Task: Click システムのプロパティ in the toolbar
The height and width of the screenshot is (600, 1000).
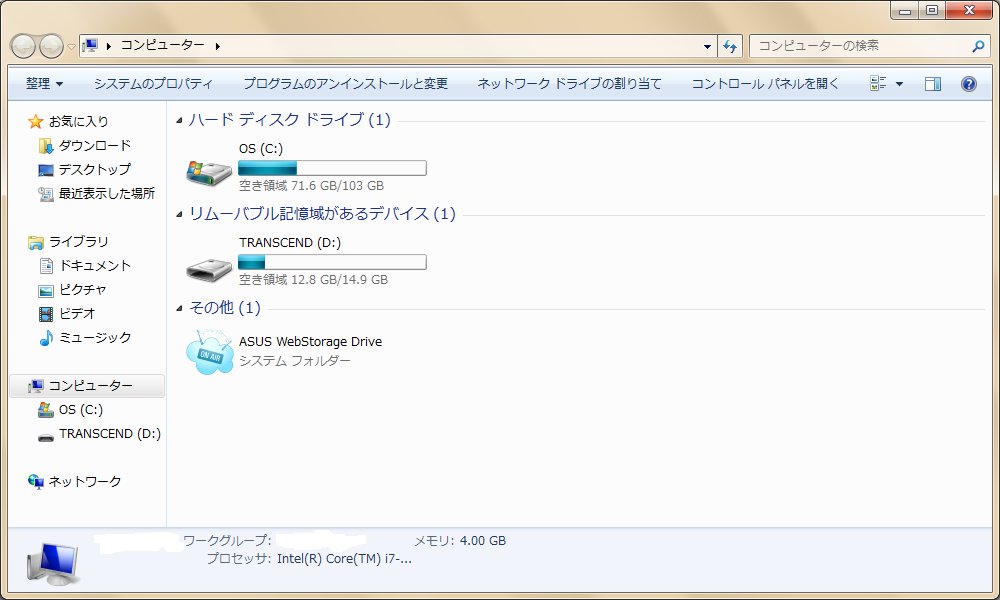Action: 153,84
